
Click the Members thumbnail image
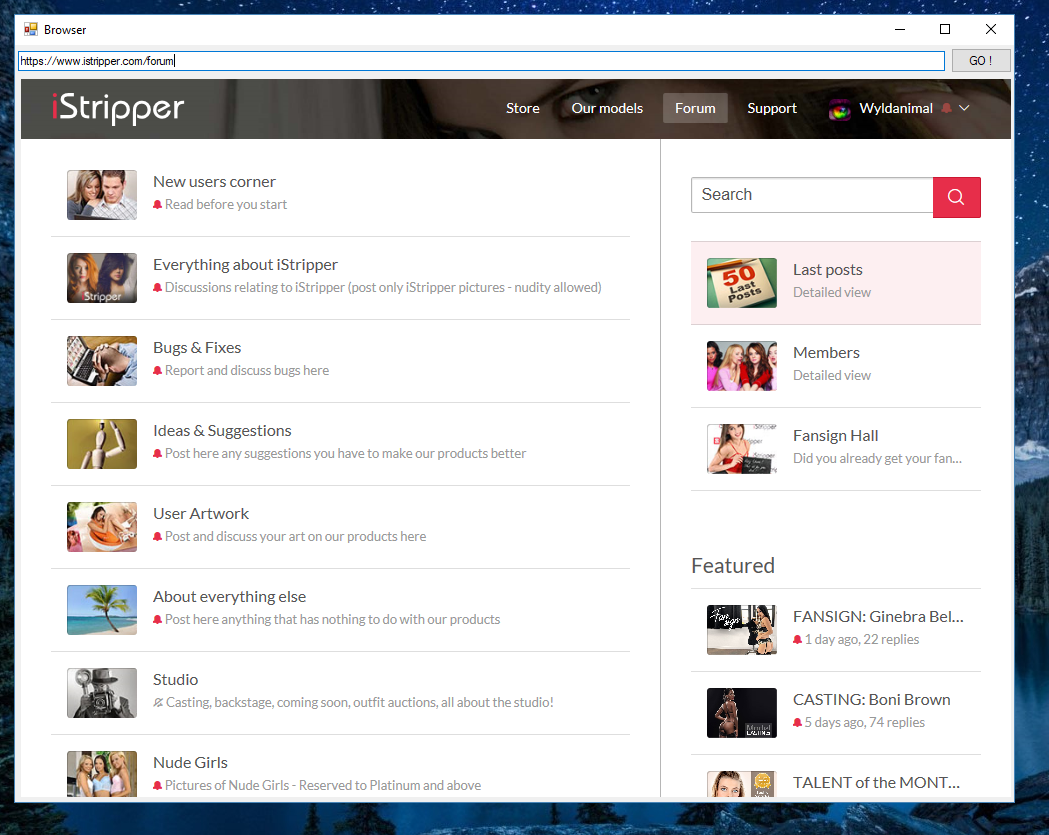[x=742, y=366]
